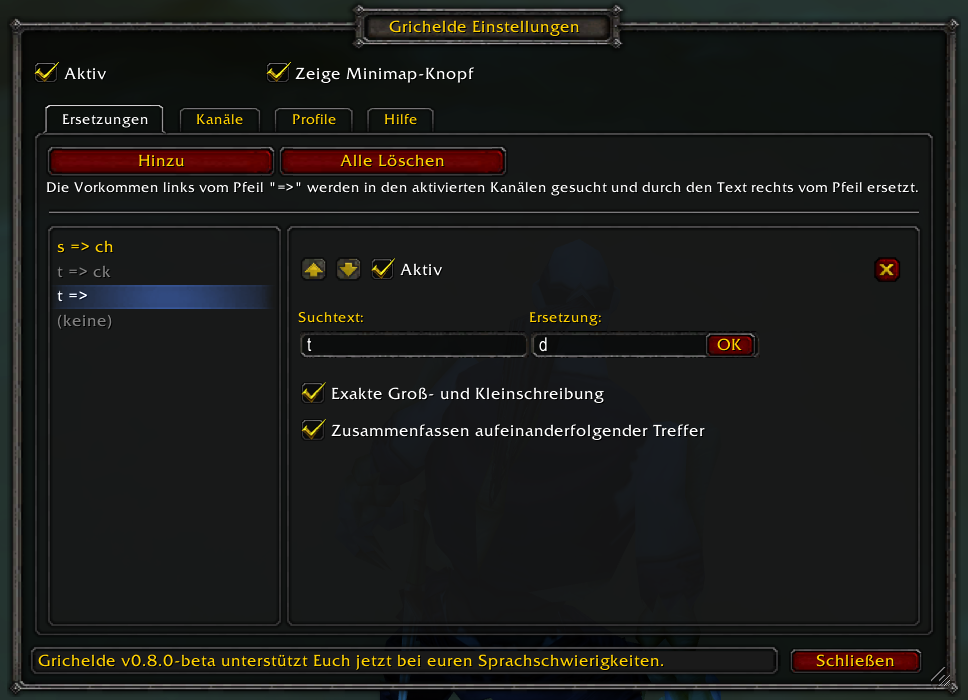Focus the Suchtext input field
Screen dimensions: 968x700
pos(413,344)
